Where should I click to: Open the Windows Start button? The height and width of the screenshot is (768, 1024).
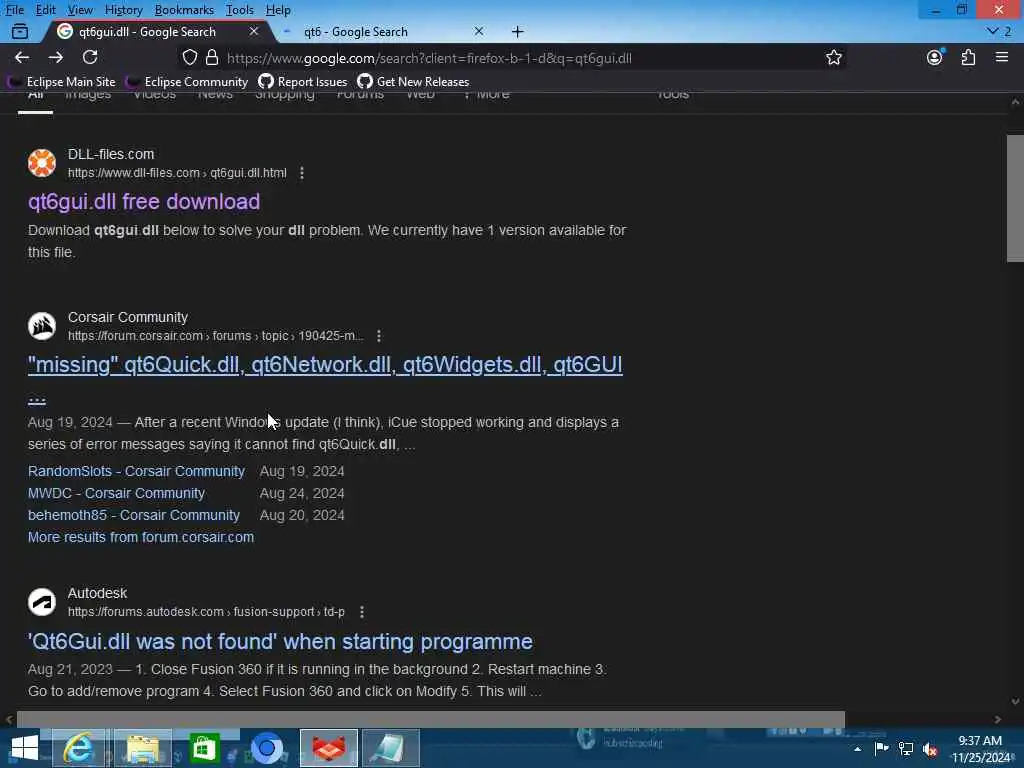[24, 748]
